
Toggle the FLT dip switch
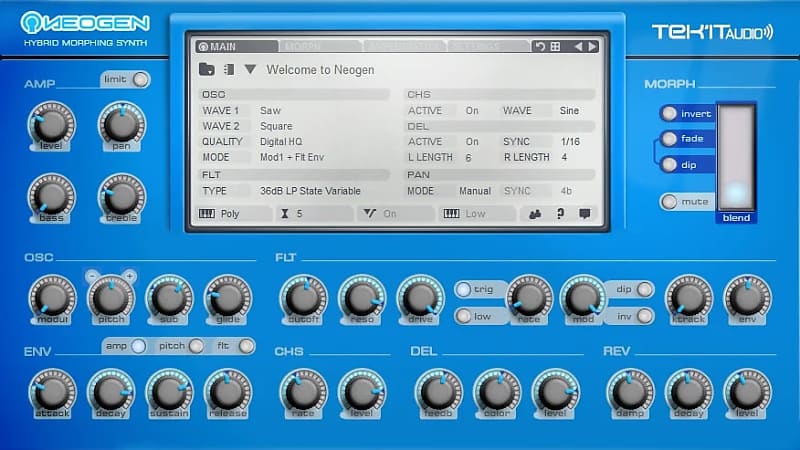point(644,289)
